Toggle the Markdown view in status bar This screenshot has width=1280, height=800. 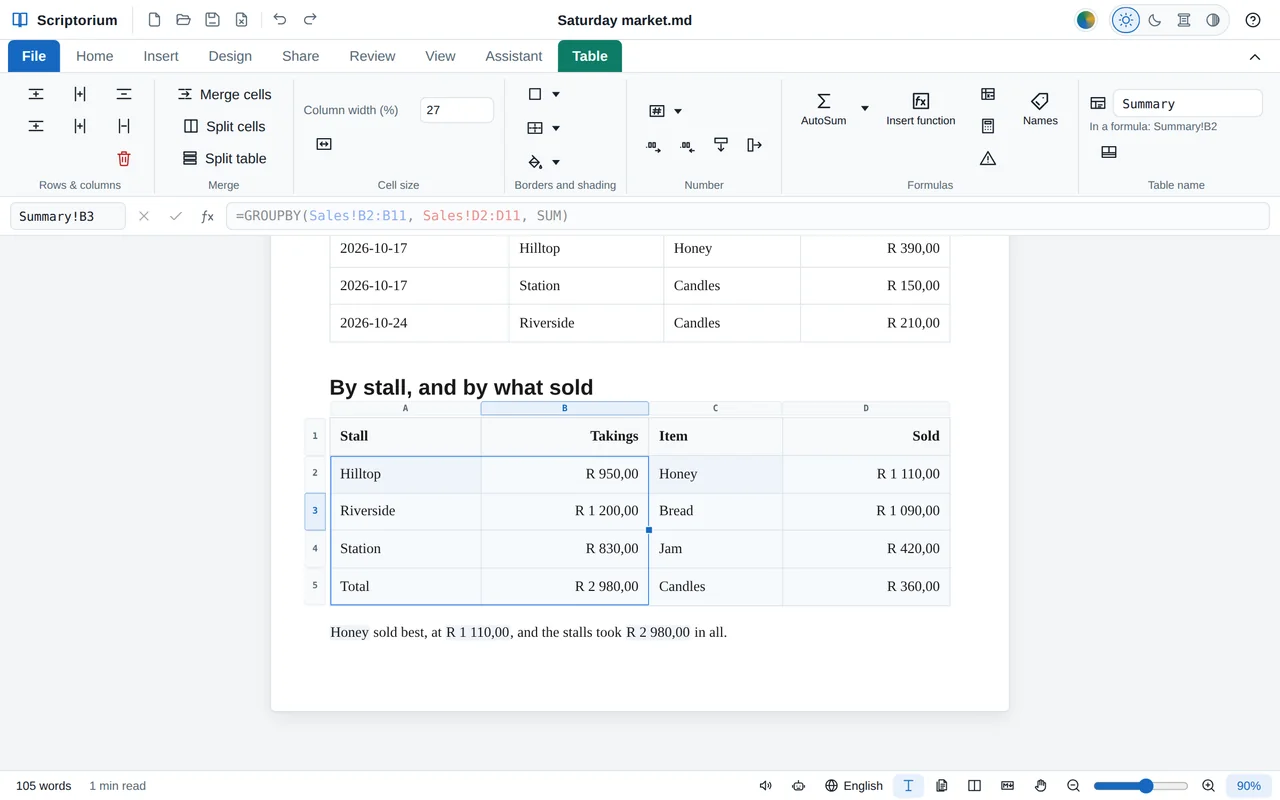(1007, 786)
